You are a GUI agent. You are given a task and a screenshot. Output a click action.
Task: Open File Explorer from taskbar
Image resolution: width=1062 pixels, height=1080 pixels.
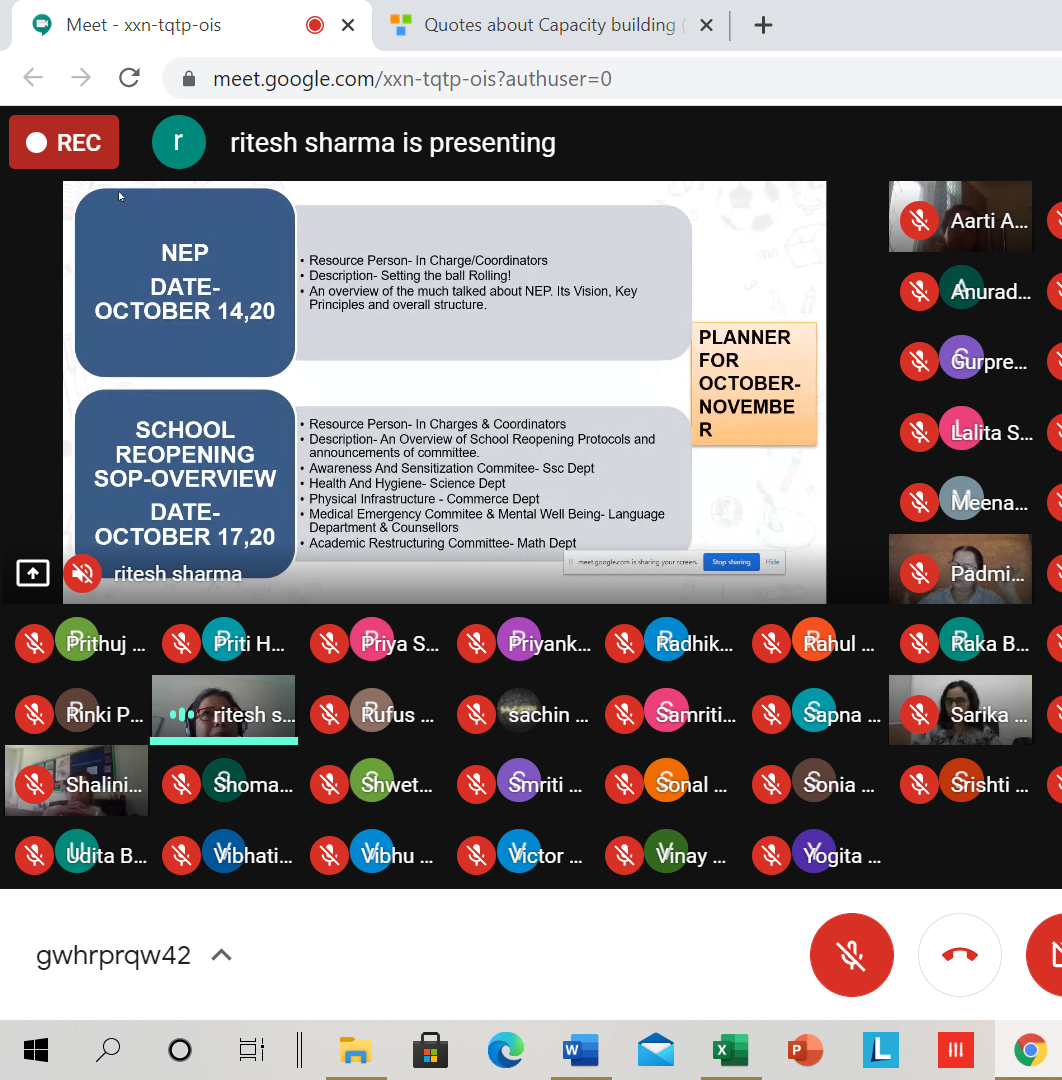pyautogui.click(x=355, y=1050)
